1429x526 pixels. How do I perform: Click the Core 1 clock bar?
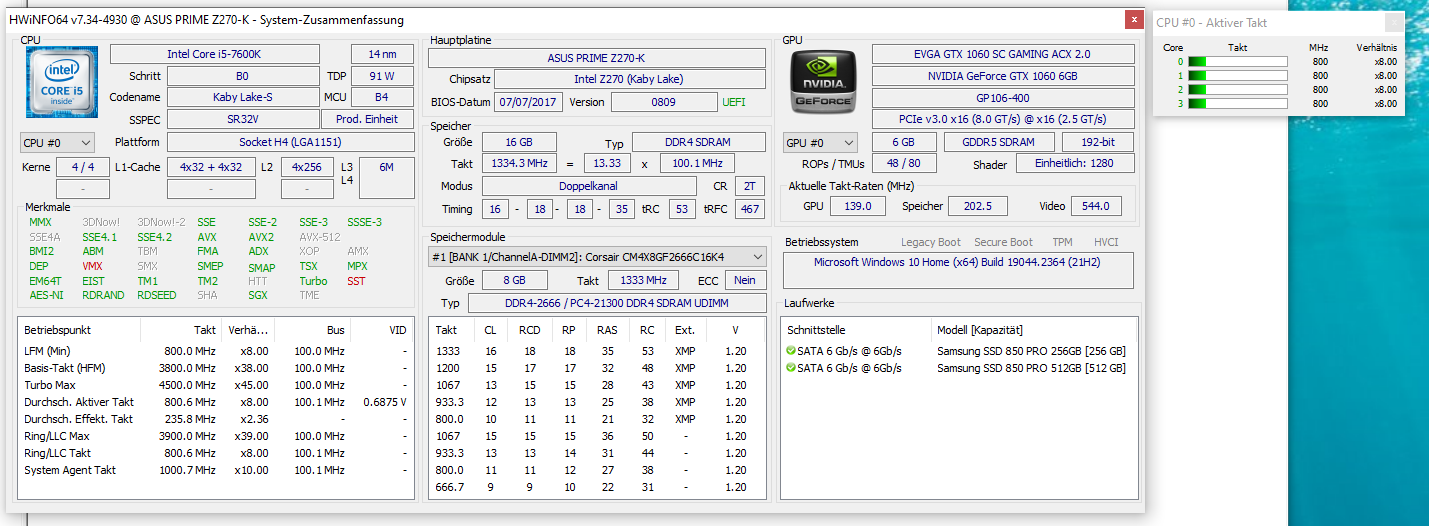[1238, 76]
